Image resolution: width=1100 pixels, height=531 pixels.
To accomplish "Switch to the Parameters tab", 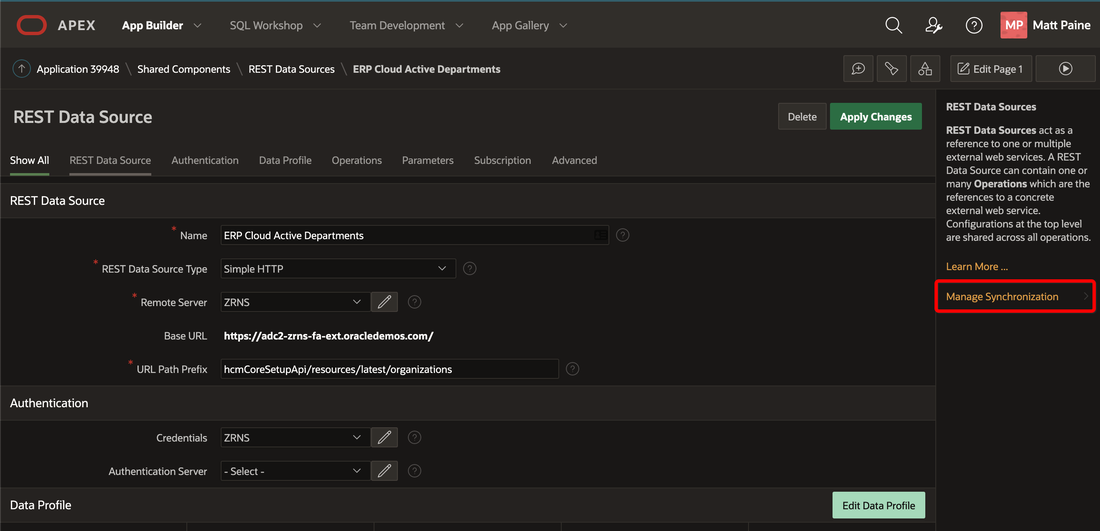I will (428, 160).
